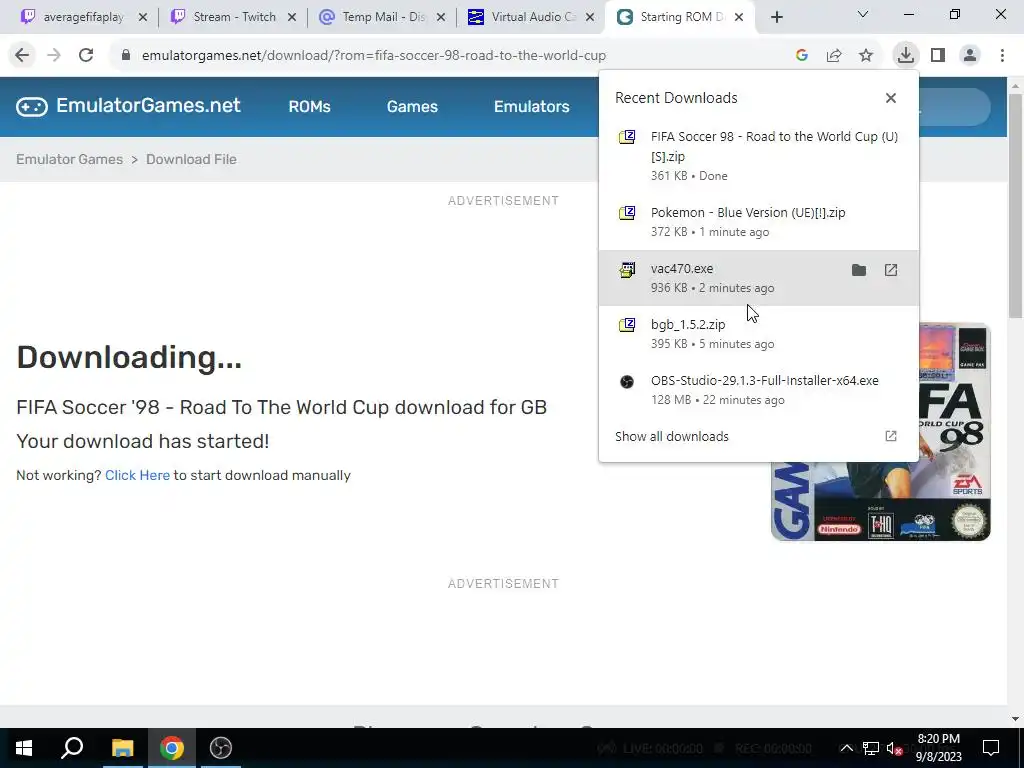Go to the Emulator Games breadcrumb
Viewport: 1024px width, 768px height.
[x=69, y=159]
